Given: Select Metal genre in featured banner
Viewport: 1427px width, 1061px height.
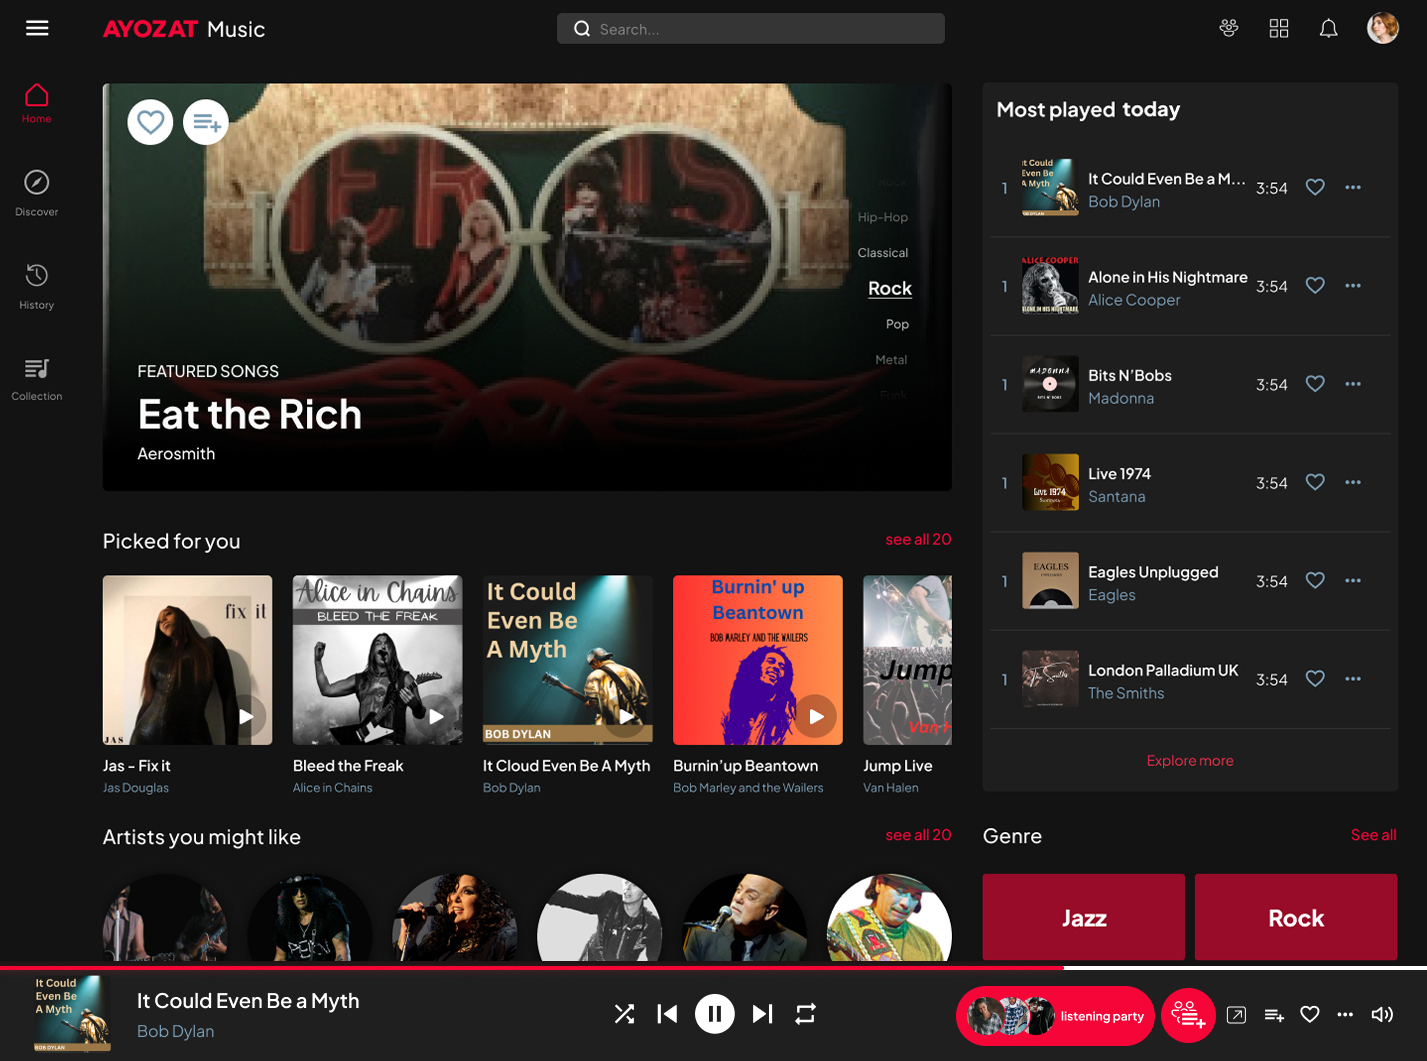Looking at the screenshot, I should pos(891,360).
